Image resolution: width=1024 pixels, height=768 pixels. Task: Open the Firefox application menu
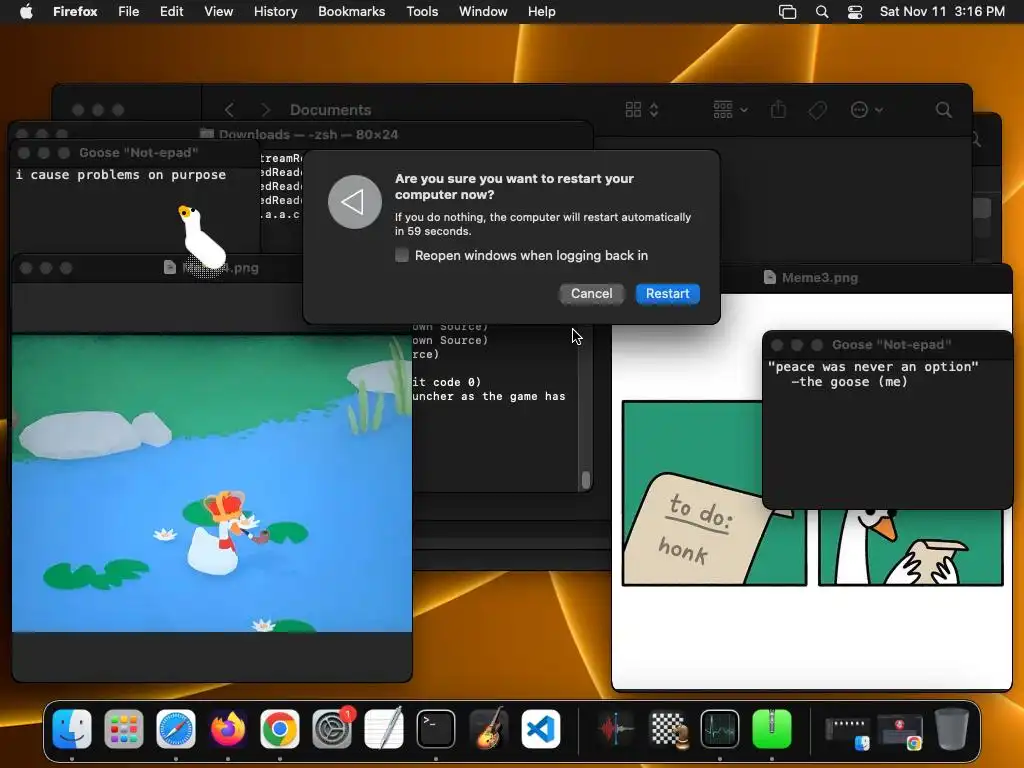click(x=75, y=12)
